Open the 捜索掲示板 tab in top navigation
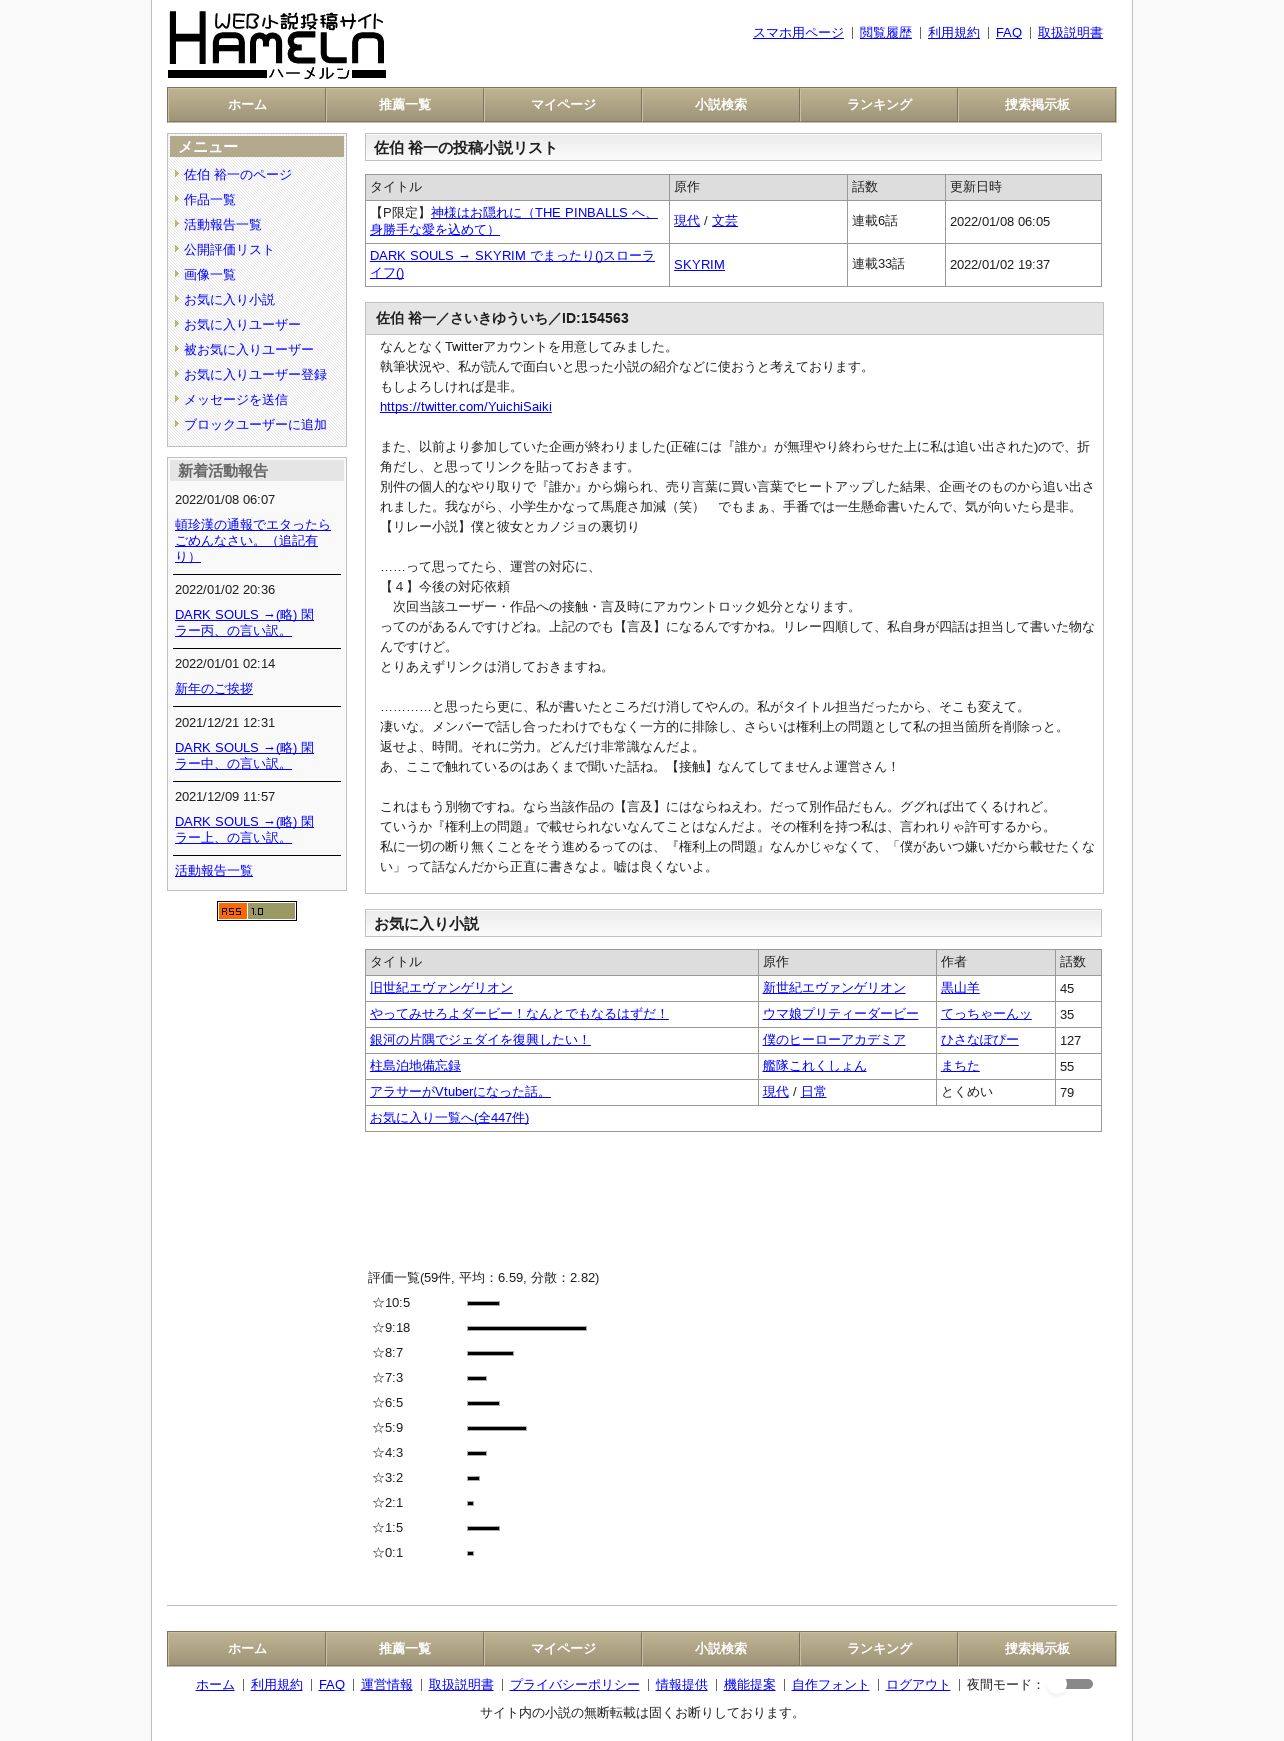1284x1741 pixels. (x=1037, y=105)
